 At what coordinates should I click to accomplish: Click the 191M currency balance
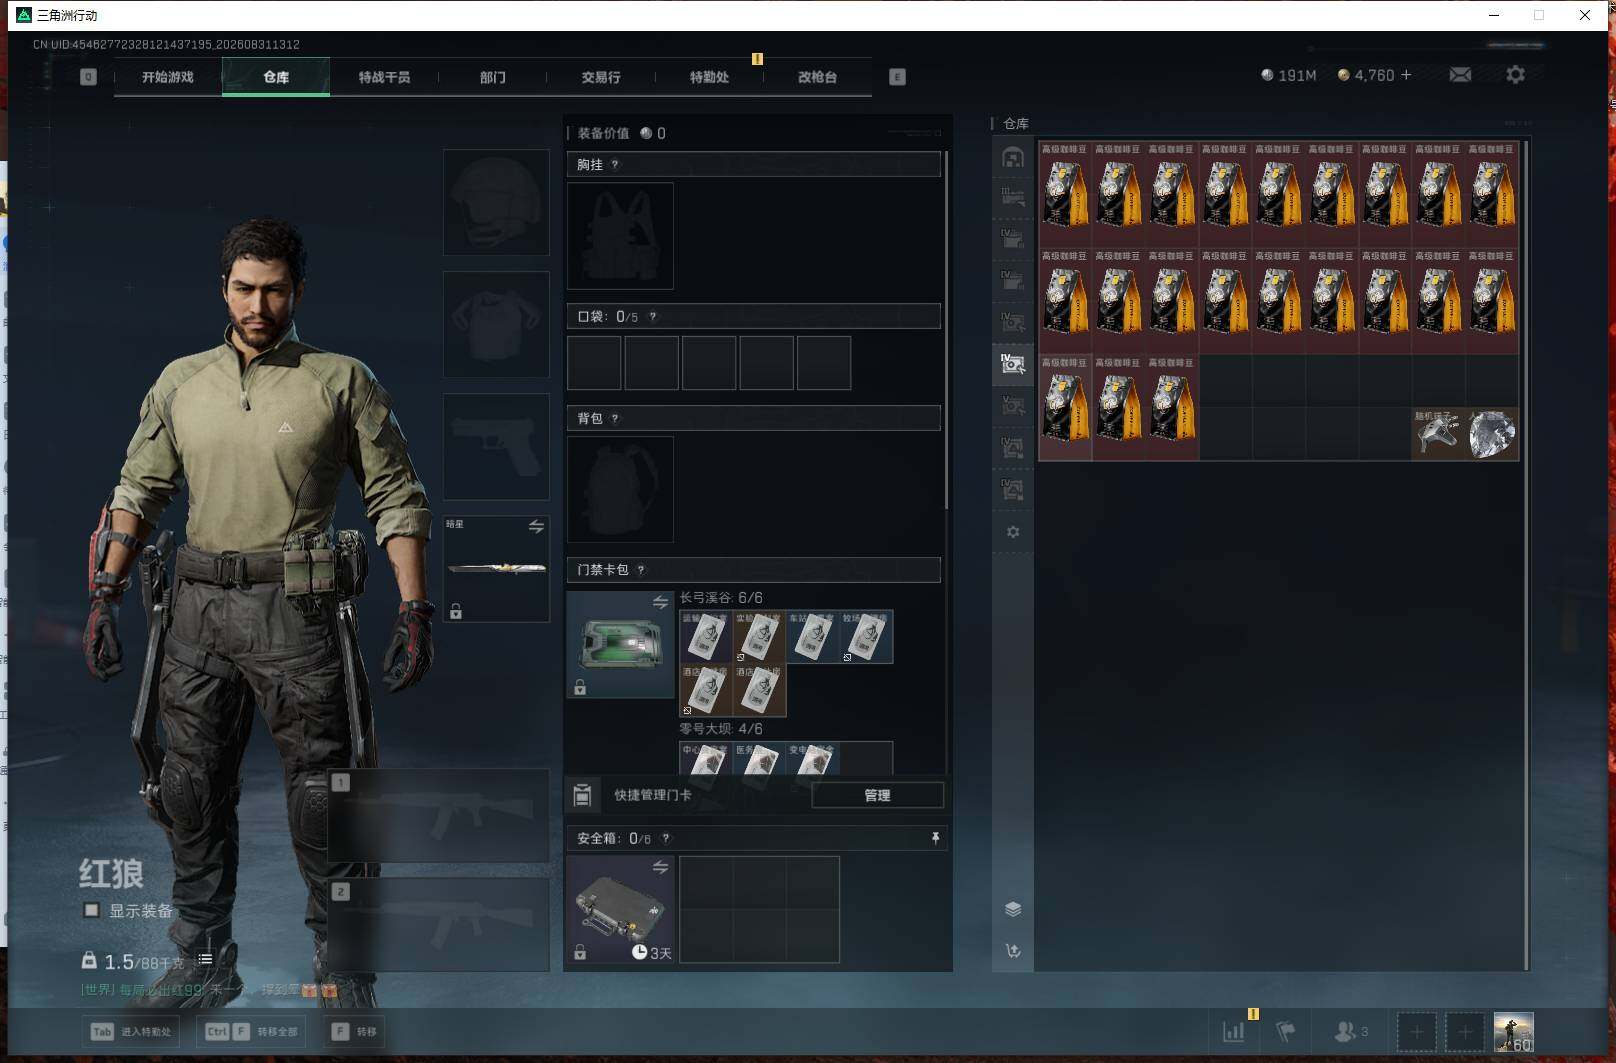1288,75
